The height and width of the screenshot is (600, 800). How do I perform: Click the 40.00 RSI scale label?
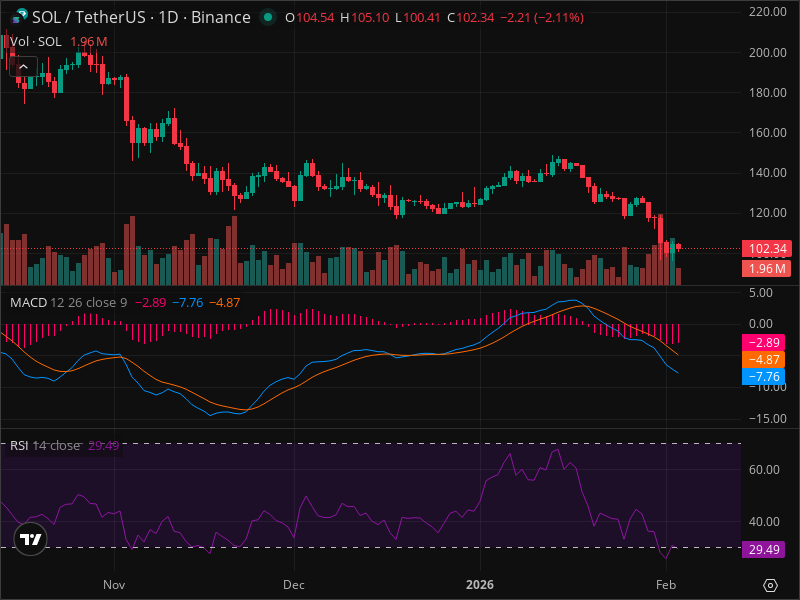pyautogui.click(x=764, y=522)
